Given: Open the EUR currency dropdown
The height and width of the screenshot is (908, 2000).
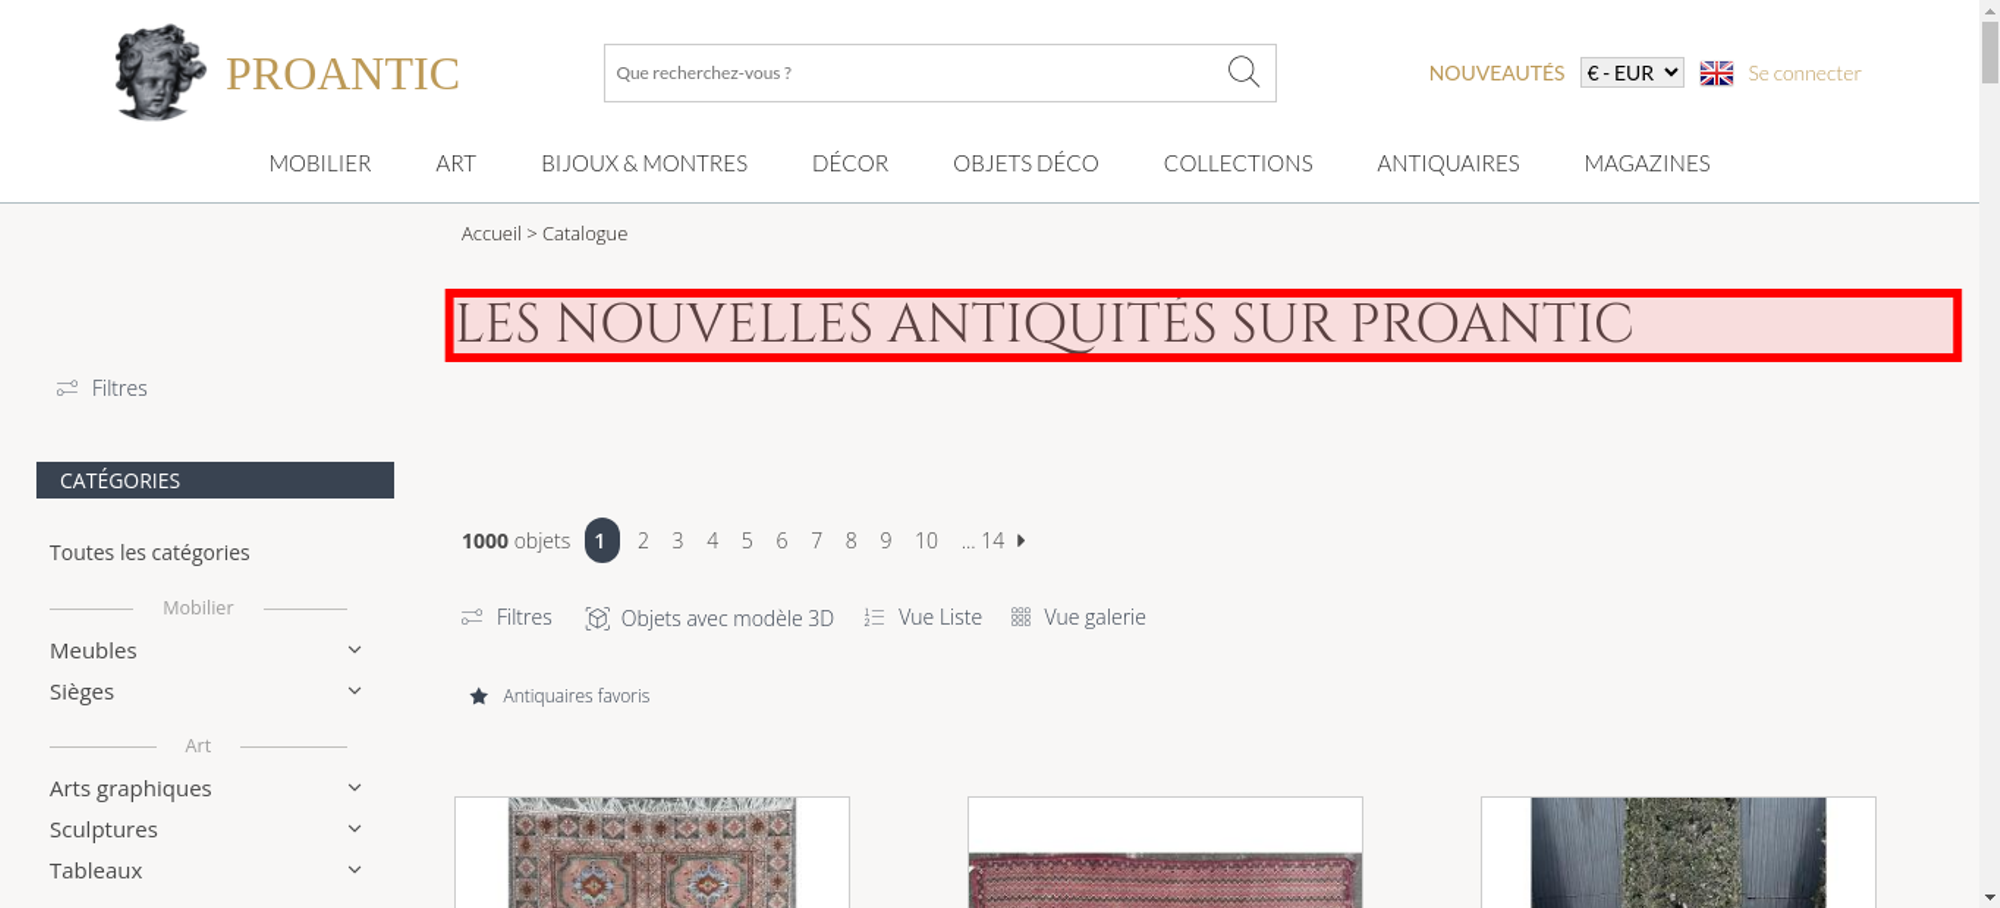Looking at the screenshot, I should coord(1632,73).
